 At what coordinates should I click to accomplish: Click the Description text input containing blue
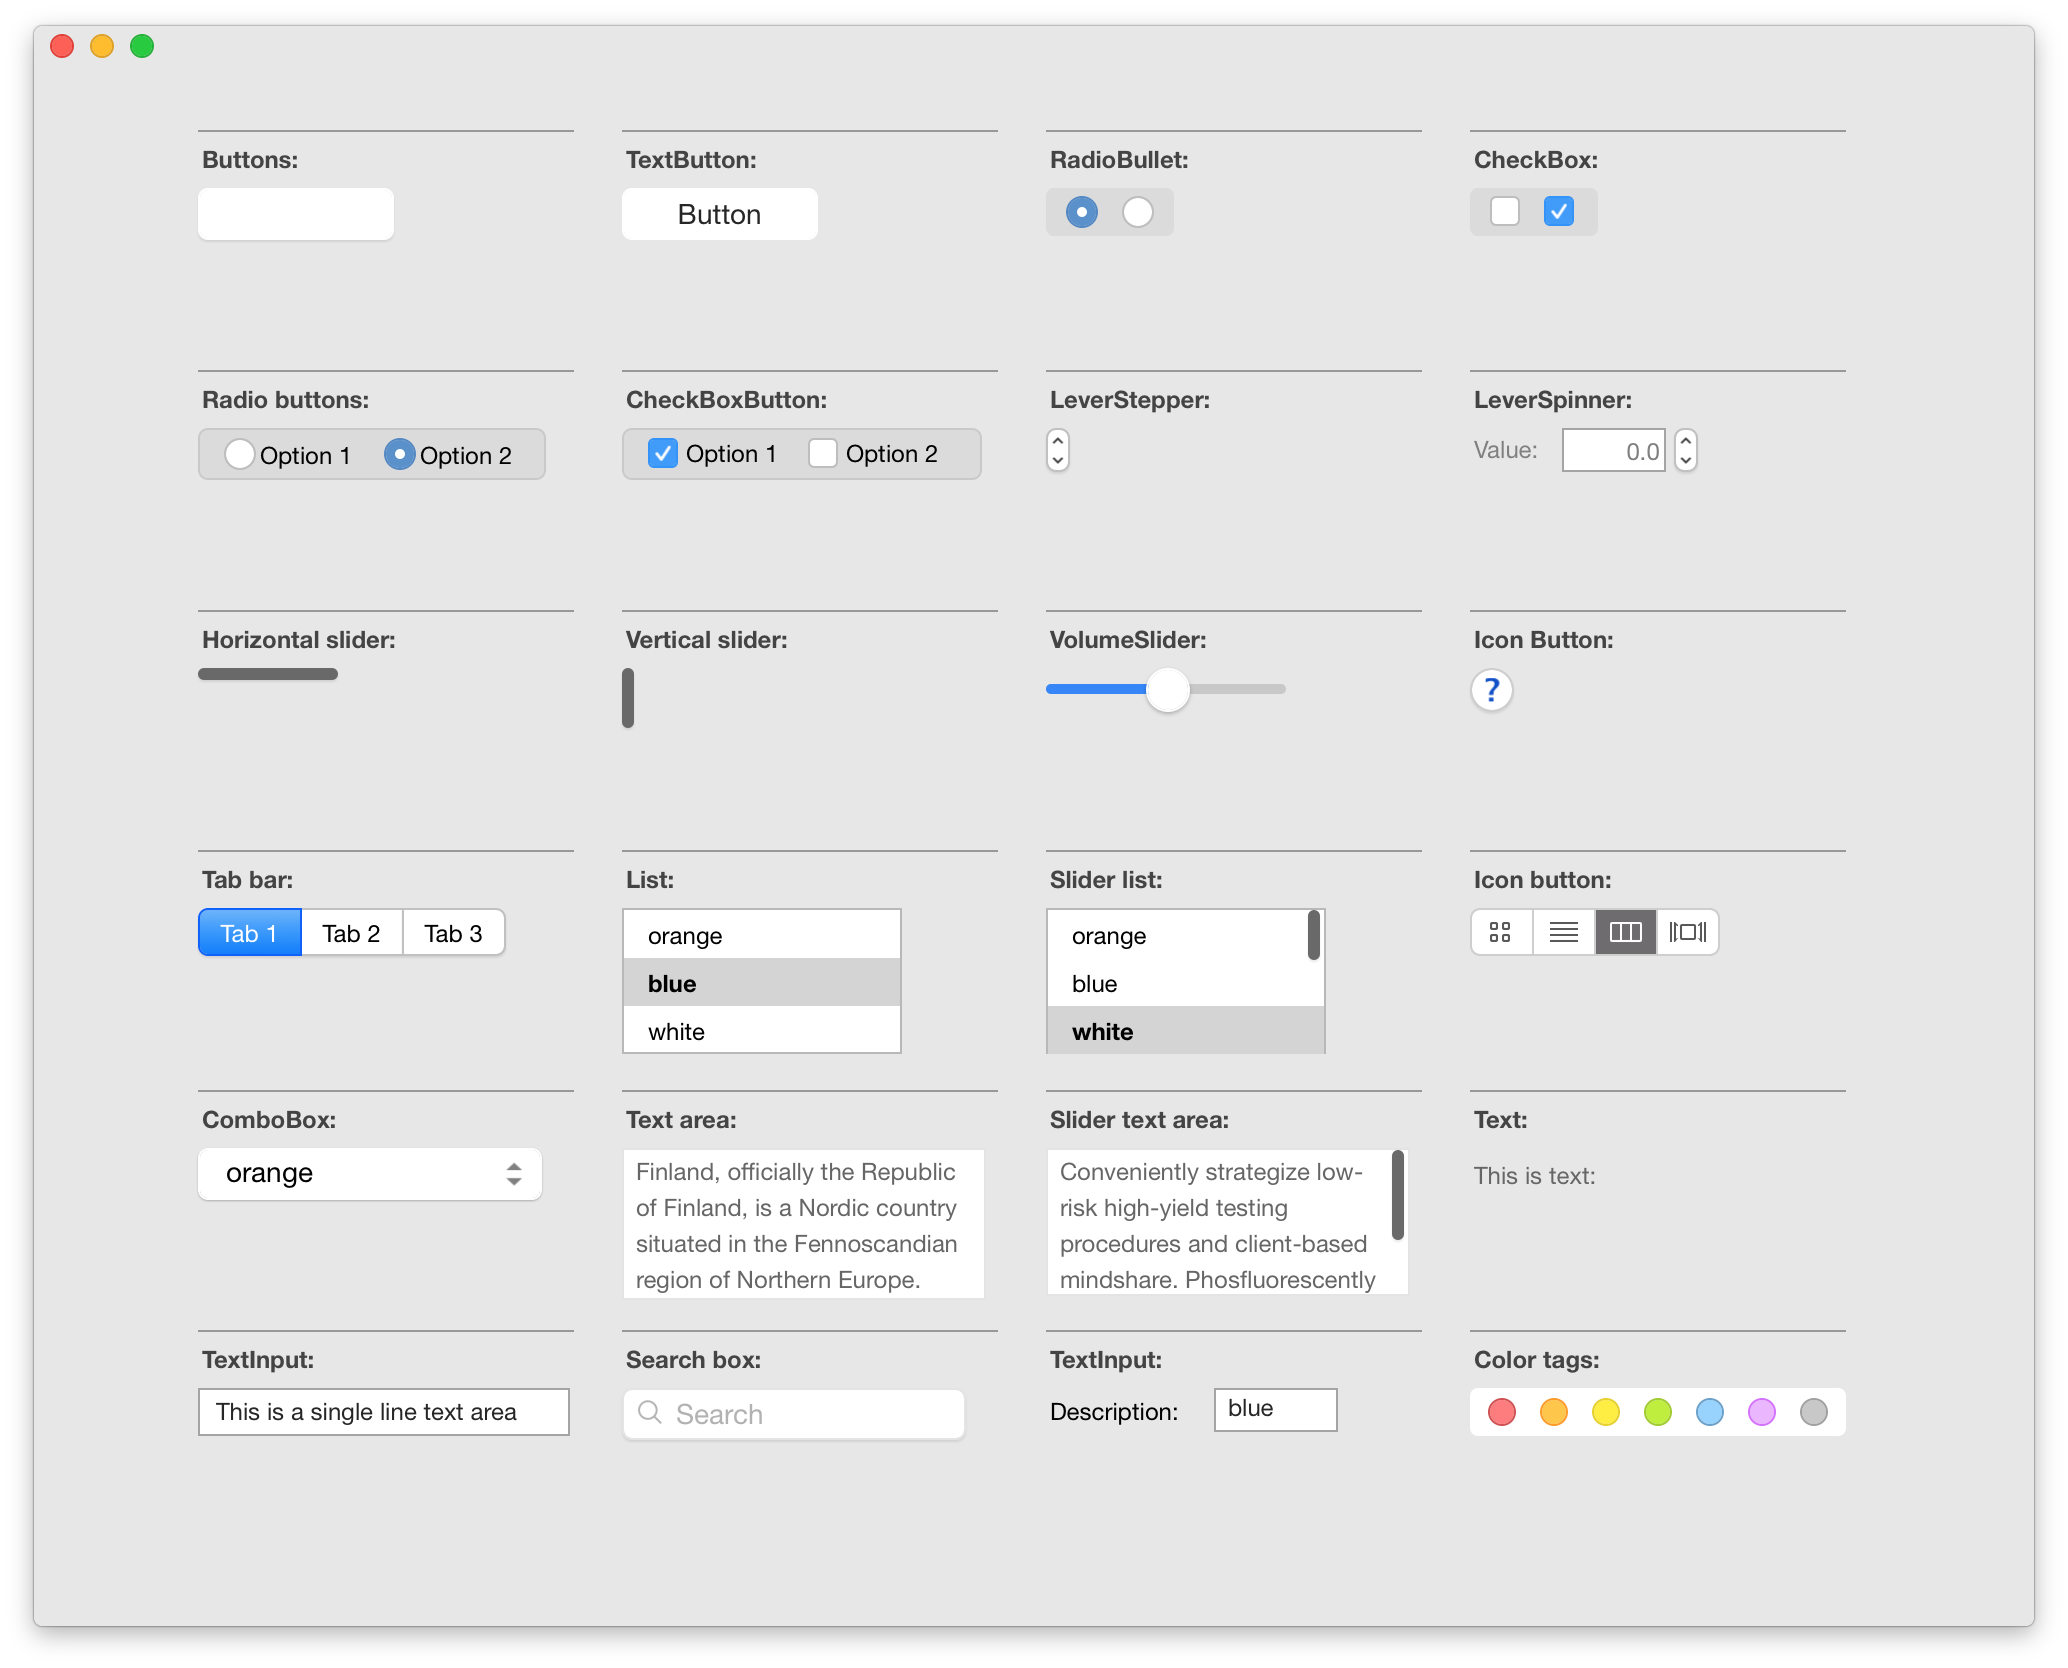(x=1275, y=1410)
